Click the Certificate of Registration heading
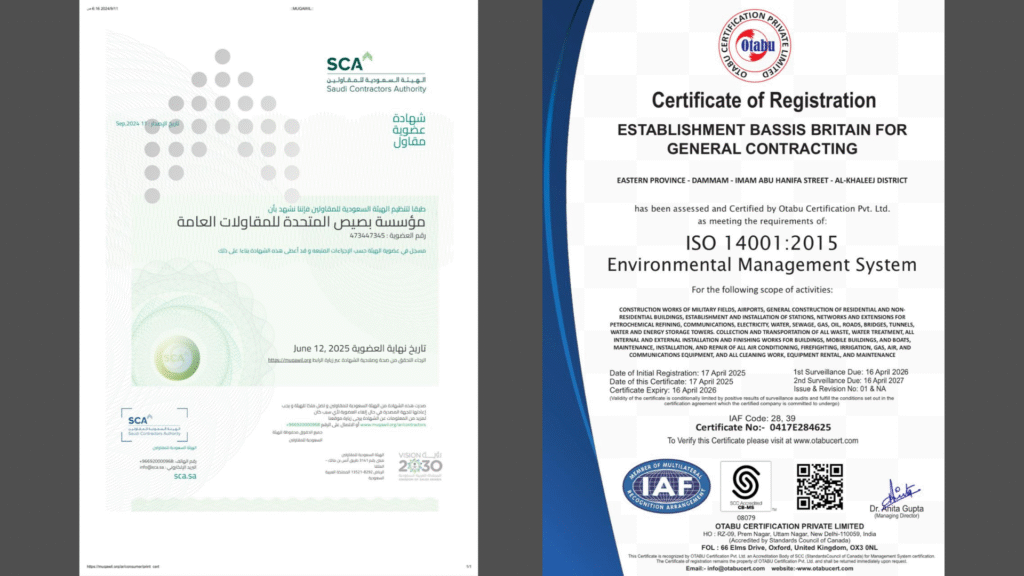 point(763,100)
